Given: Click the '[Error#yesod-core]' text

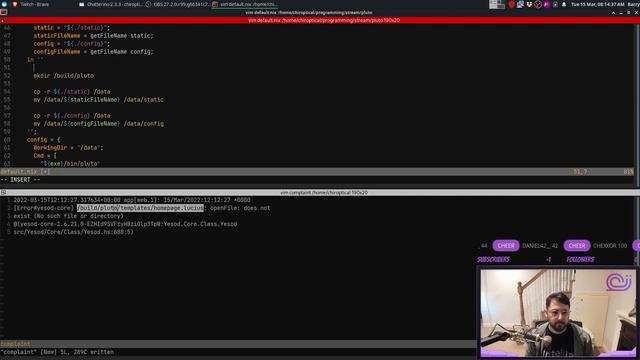Looking at the screenshot, I should click(44, 208).
